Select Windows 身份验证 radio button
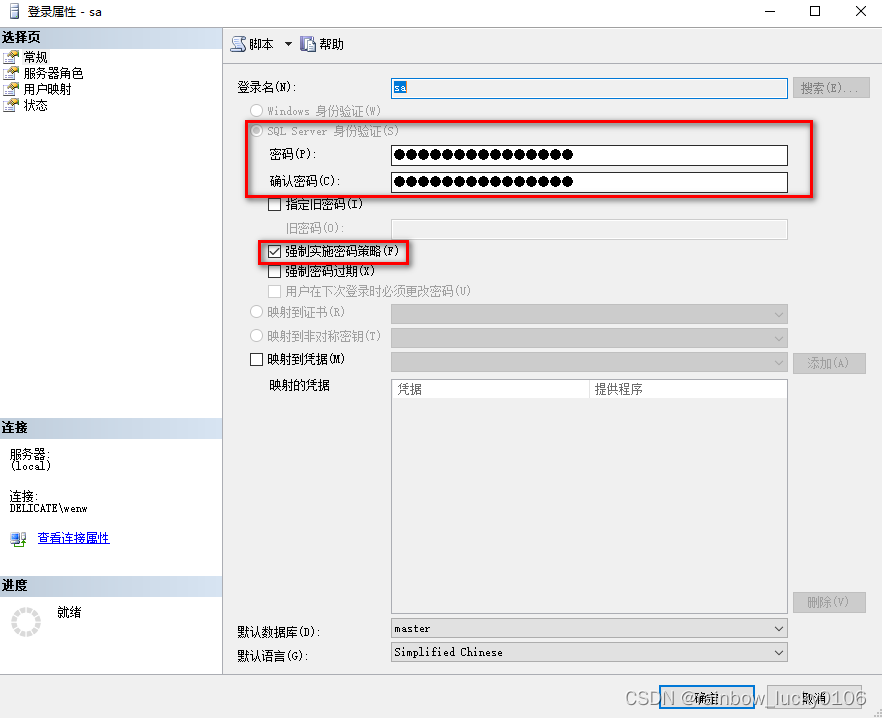Image resolution: width=882 pixels, height=718 pixels. (x=256, y=110)
